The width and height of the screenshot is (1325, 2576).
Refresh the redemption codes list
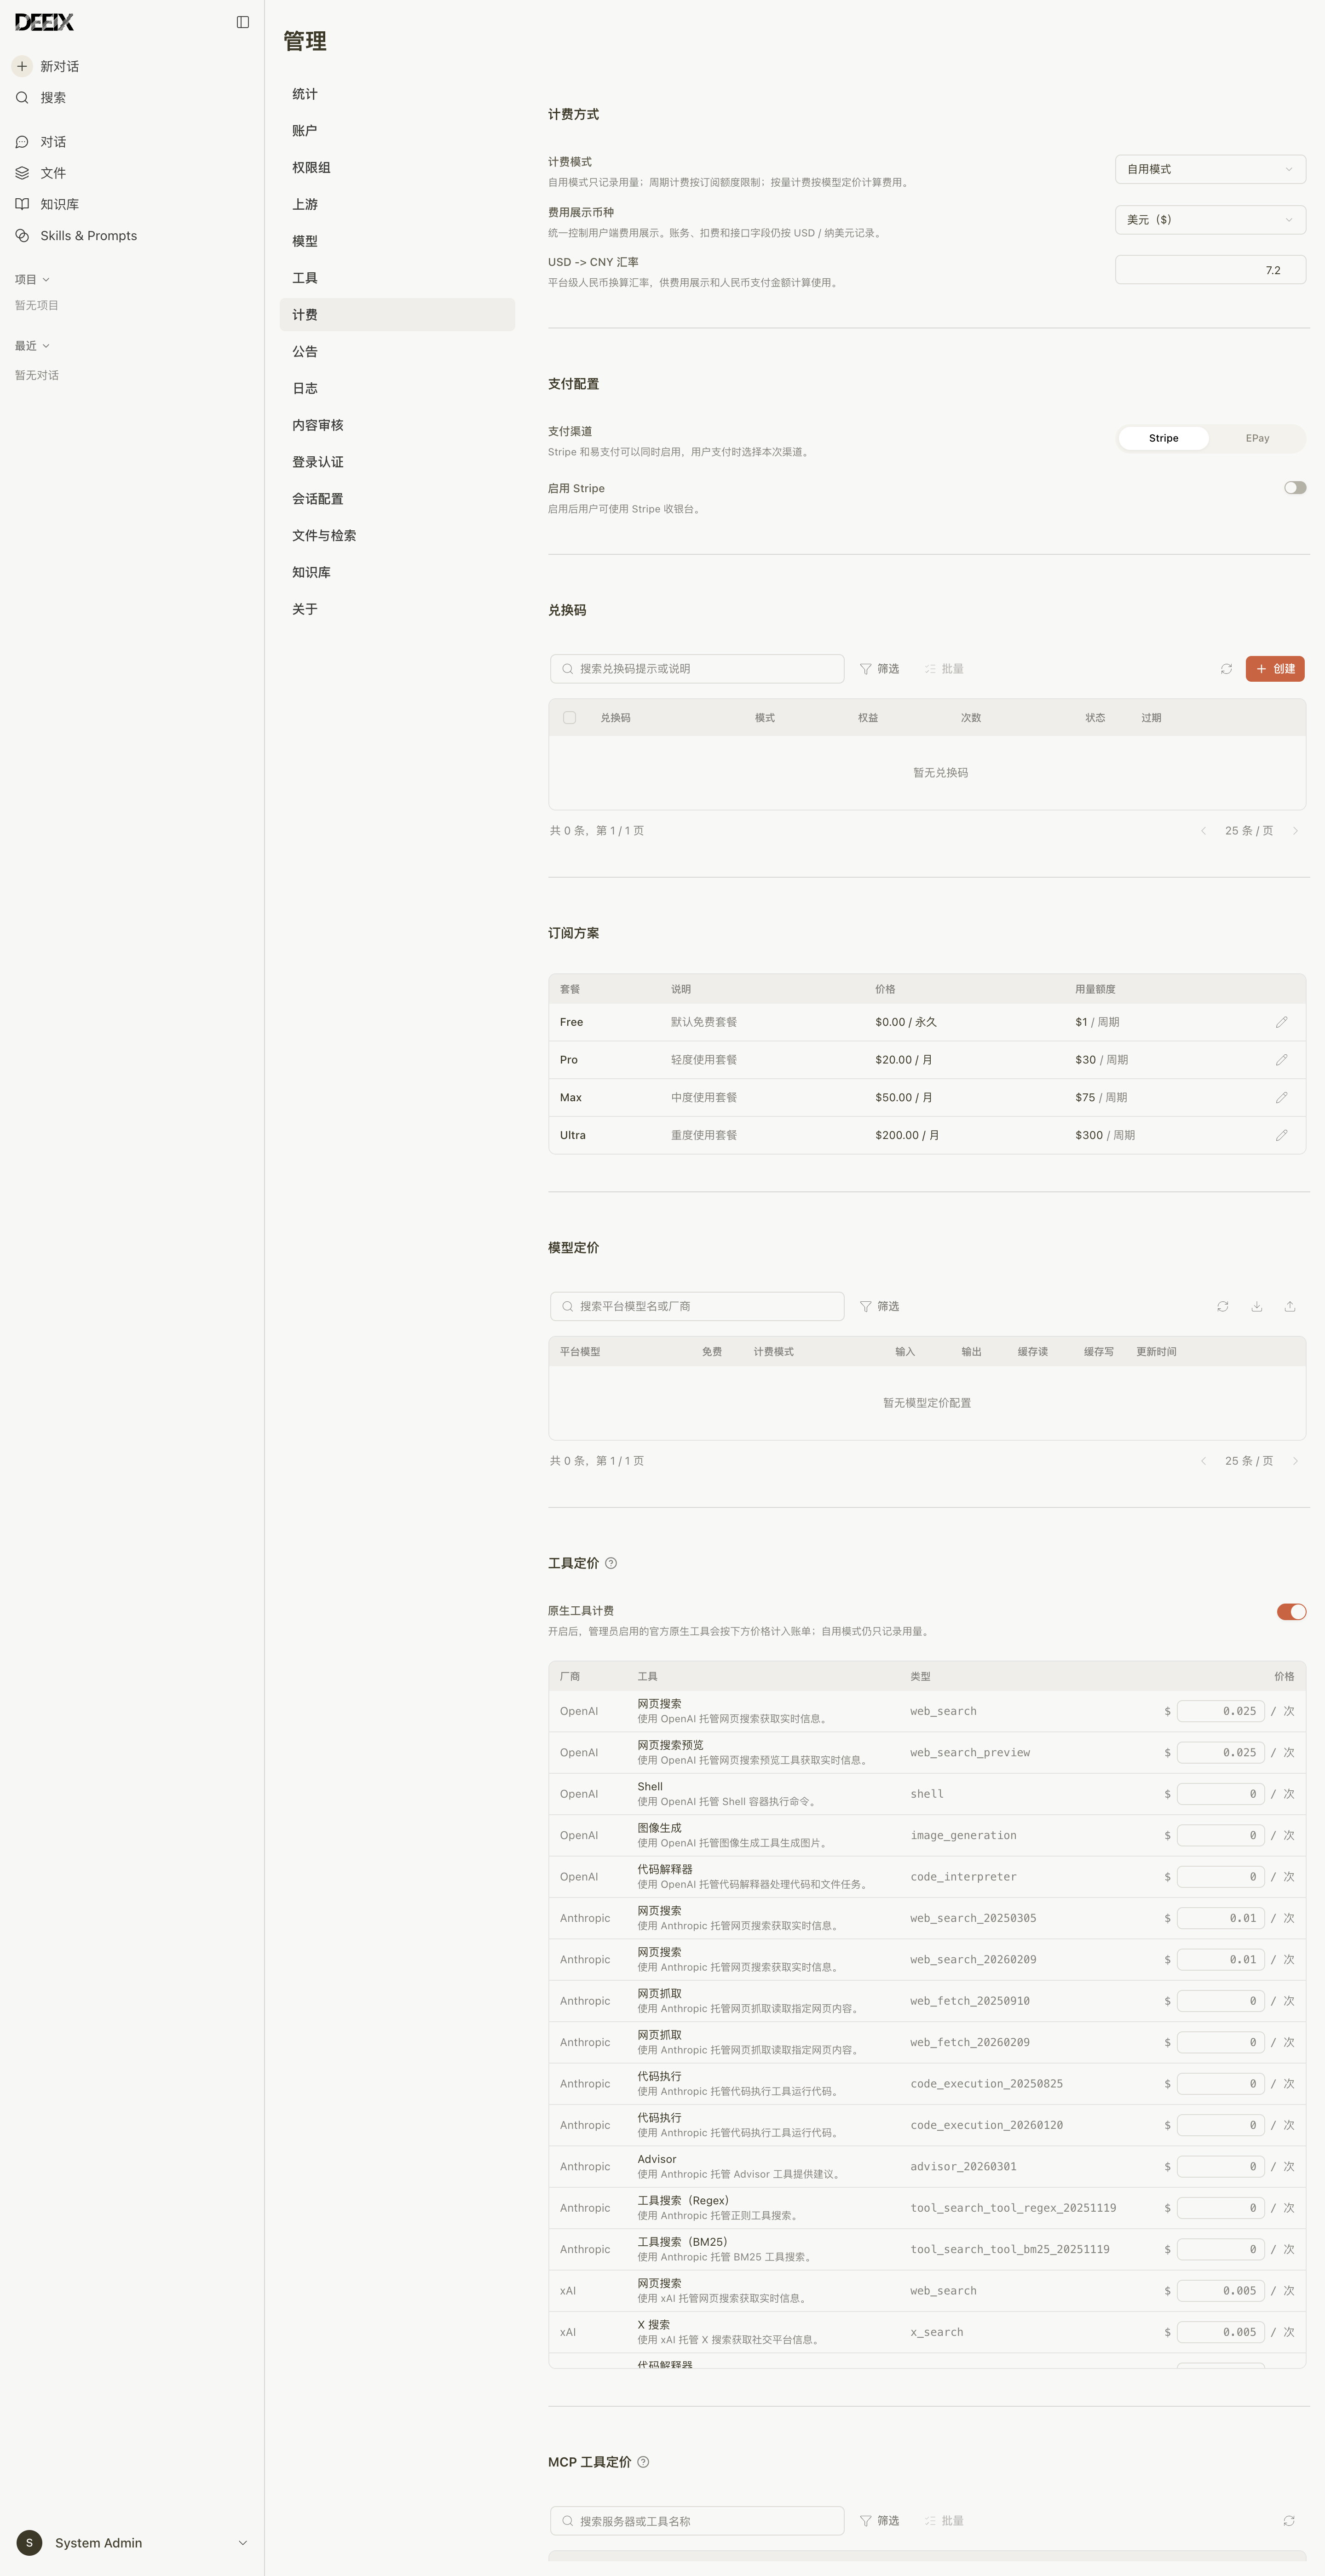point(1226,669)
